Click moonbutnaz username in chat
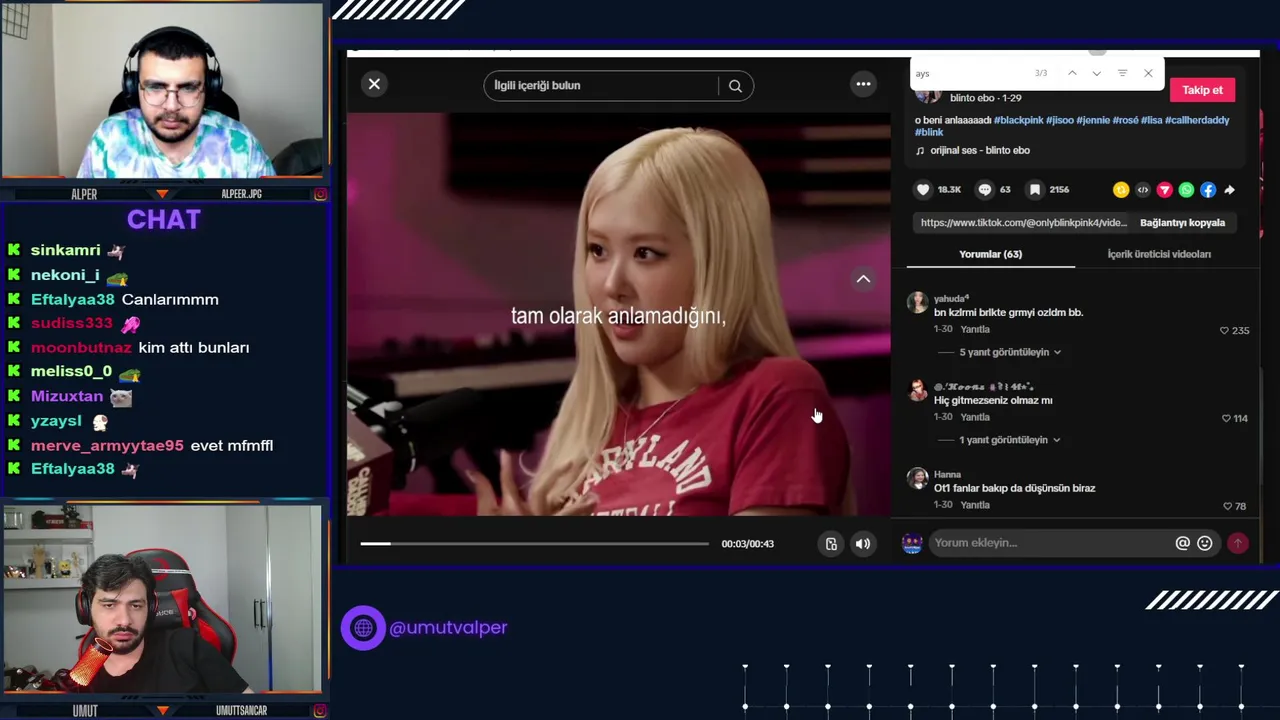Viewport: 1280px width, 720px height. point(81,347)
